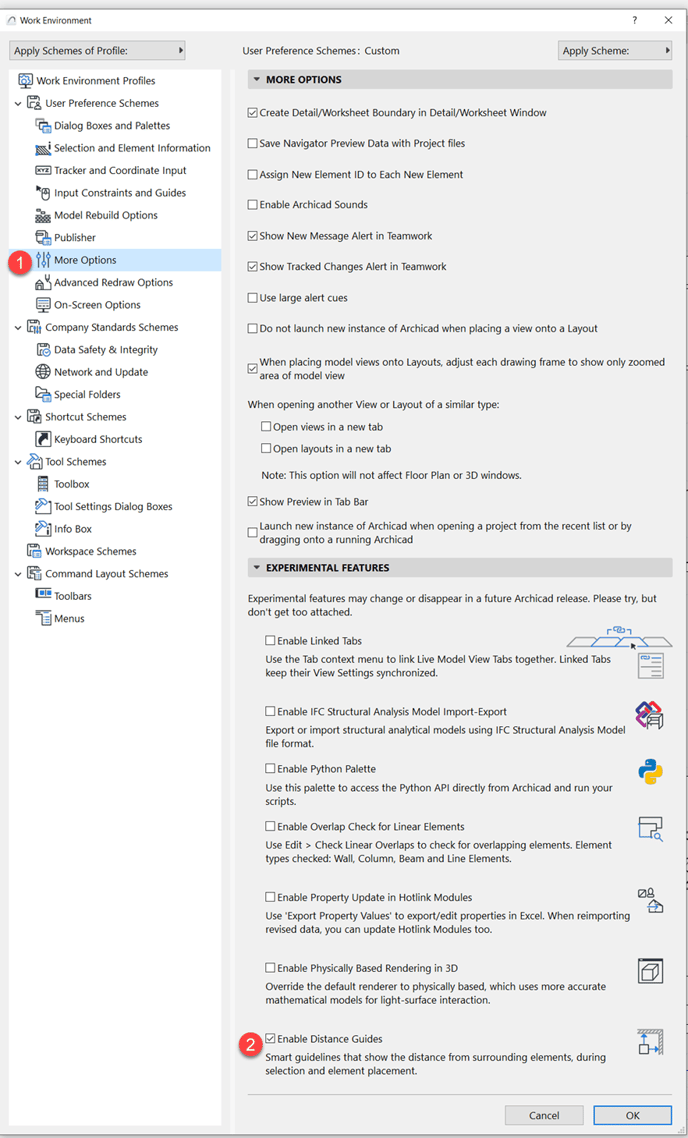Check Enable Property Update in Hotlink Modules
The width and height of the screenshot is (688, 1138).
click(270, 897)
